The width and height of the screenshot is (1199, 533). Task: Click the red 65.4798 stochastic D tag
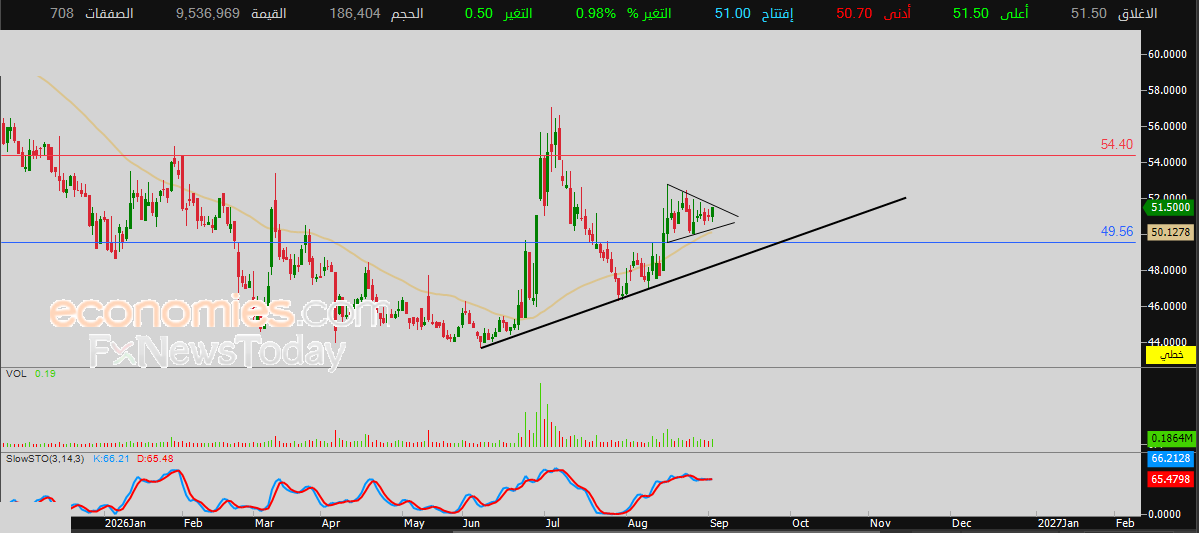(x=1171, y=479)
